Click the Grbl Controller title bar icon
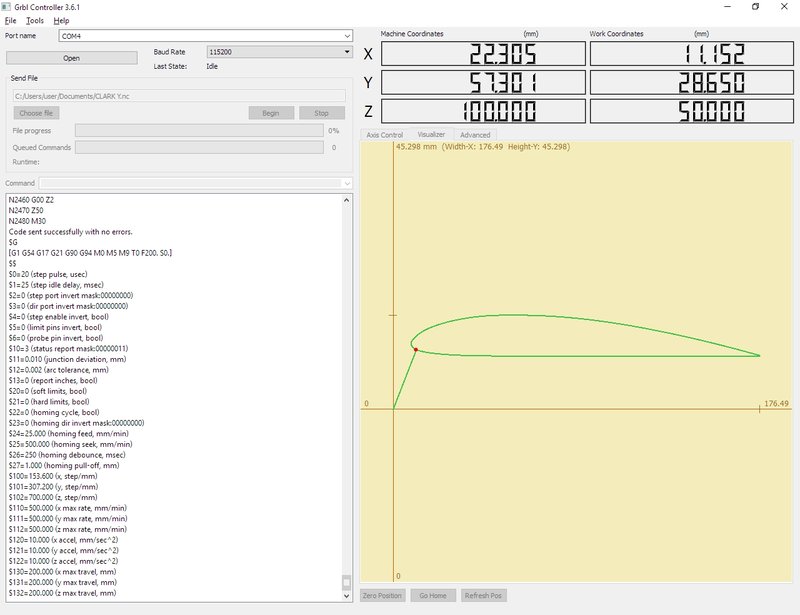Screen dimensions: 800x615 (x=6, y=7)
